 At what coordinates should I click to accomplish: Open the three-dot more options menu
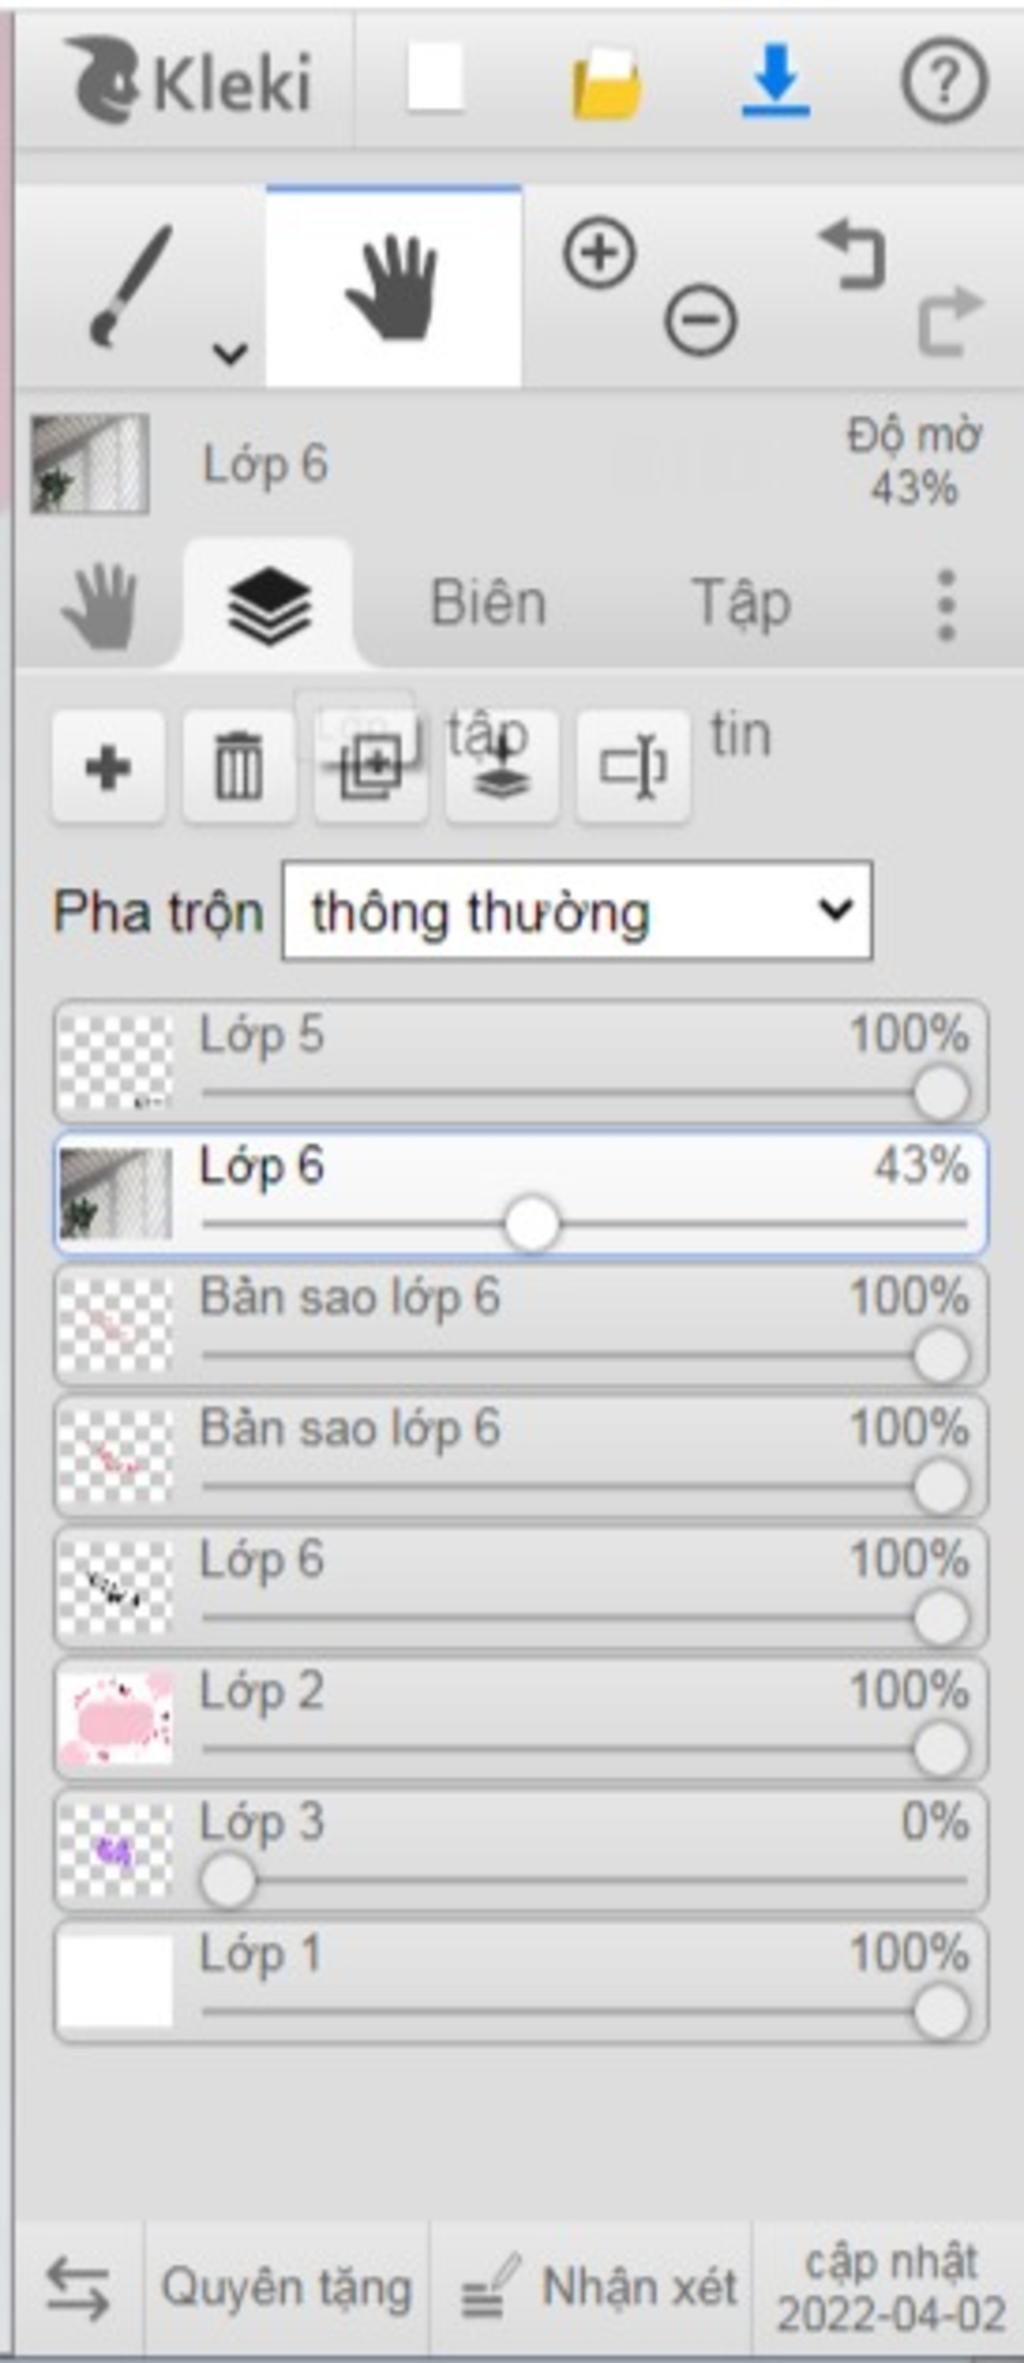click(x=947, y=605)
